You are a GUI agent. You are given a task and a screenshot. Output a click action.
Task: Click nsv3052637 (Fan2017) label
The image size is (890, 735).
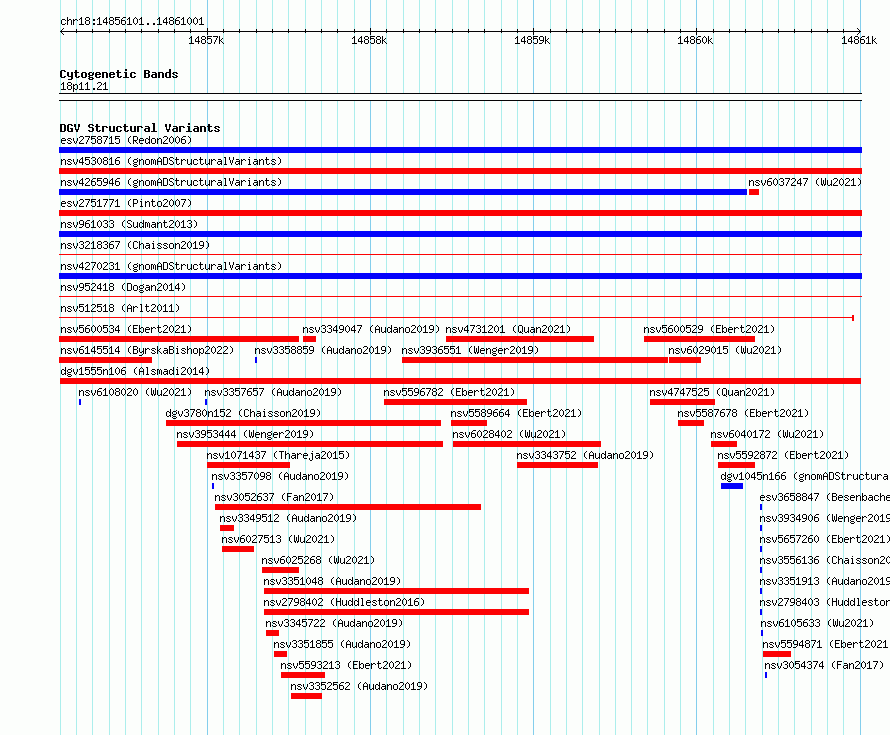(274, 497)
